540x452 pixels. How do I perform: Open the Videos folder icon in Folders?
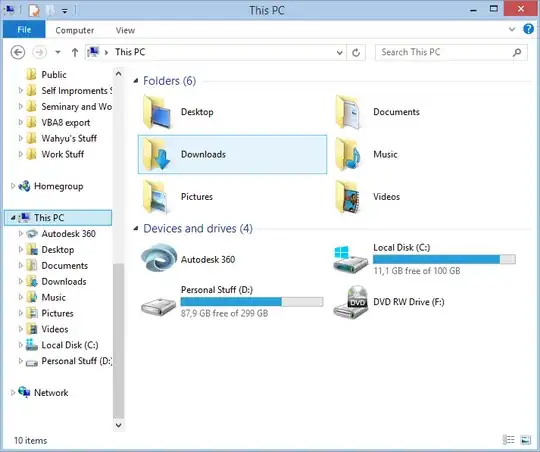[348, 197]
